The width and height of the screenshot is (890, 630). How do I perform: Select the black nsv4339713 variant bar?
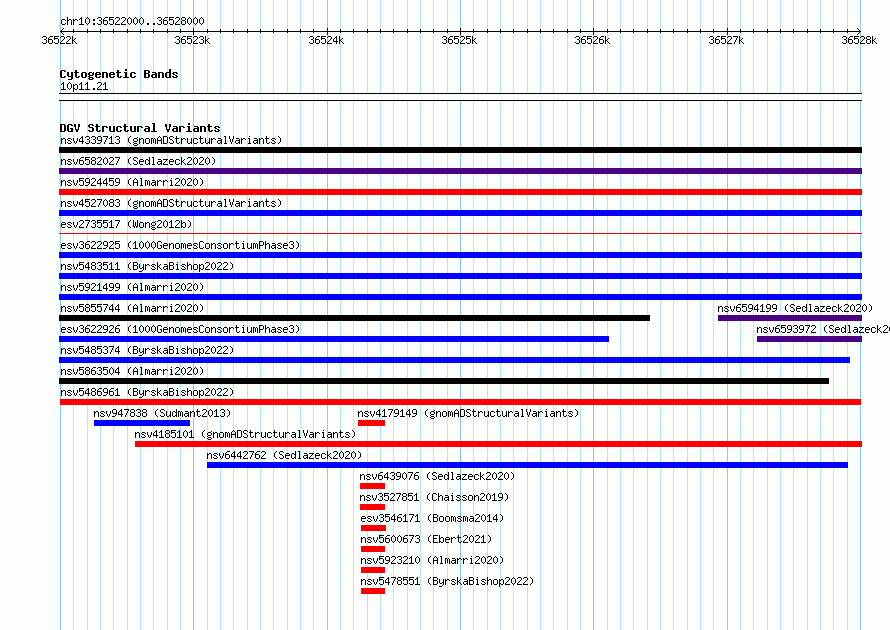460,150
